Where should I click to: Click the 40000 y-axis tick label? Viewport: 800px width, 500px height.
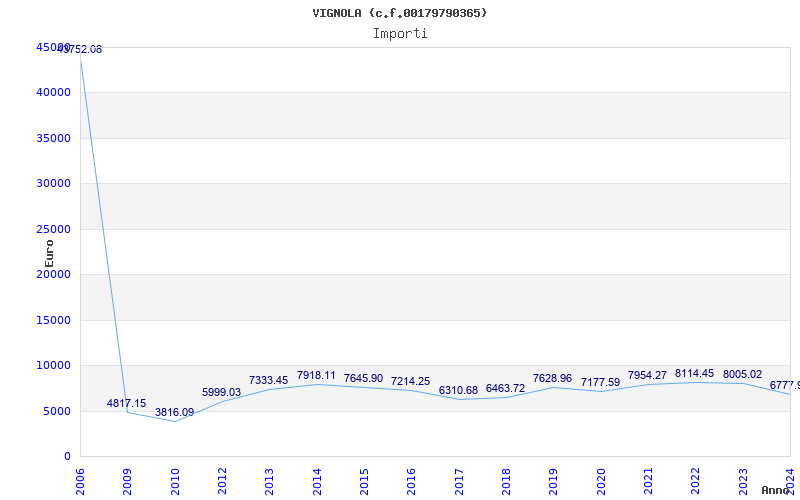point(53,92)
